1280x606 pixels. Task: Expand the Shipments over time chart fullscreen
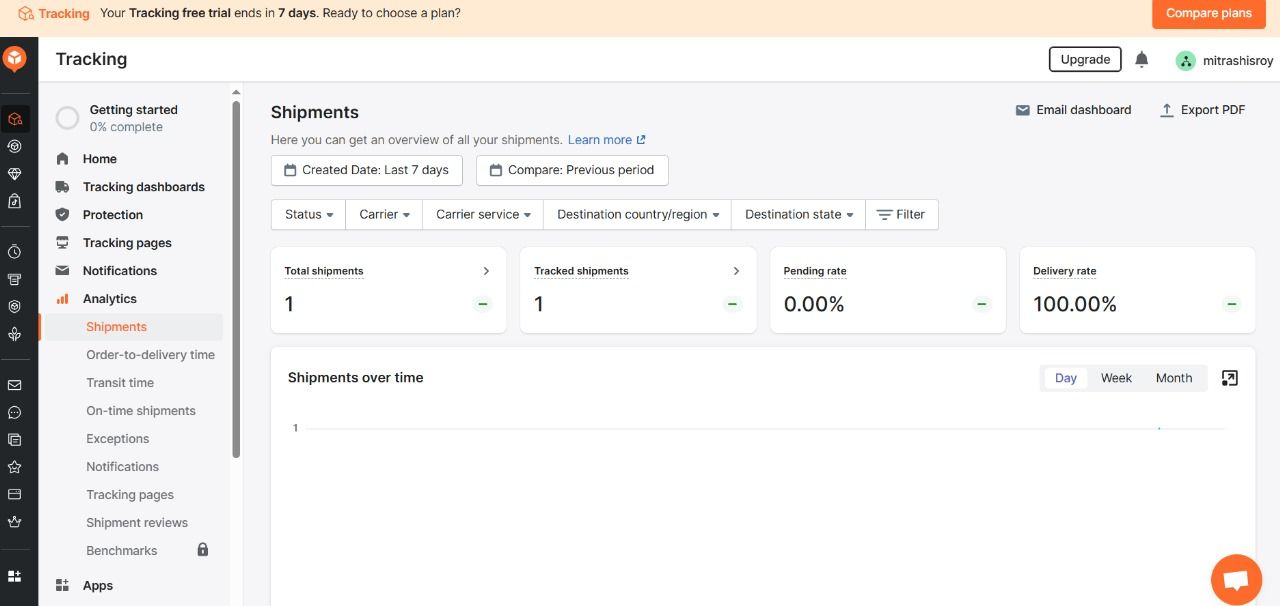[1229, 378]
